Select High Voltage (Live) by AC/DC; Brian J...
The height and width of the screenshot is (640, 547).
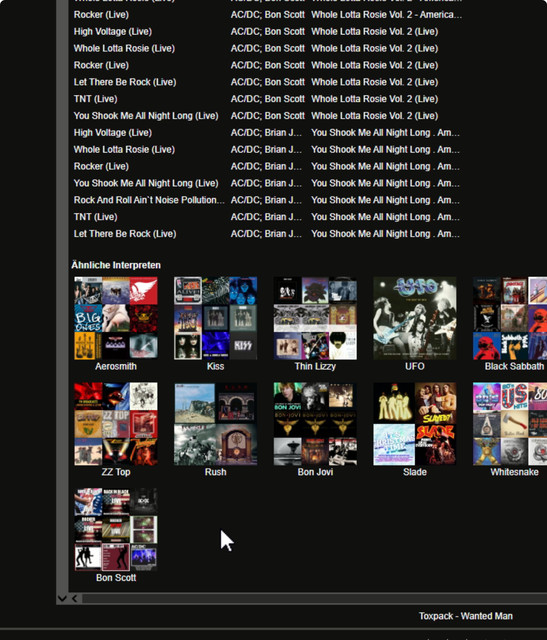point(267,133)
